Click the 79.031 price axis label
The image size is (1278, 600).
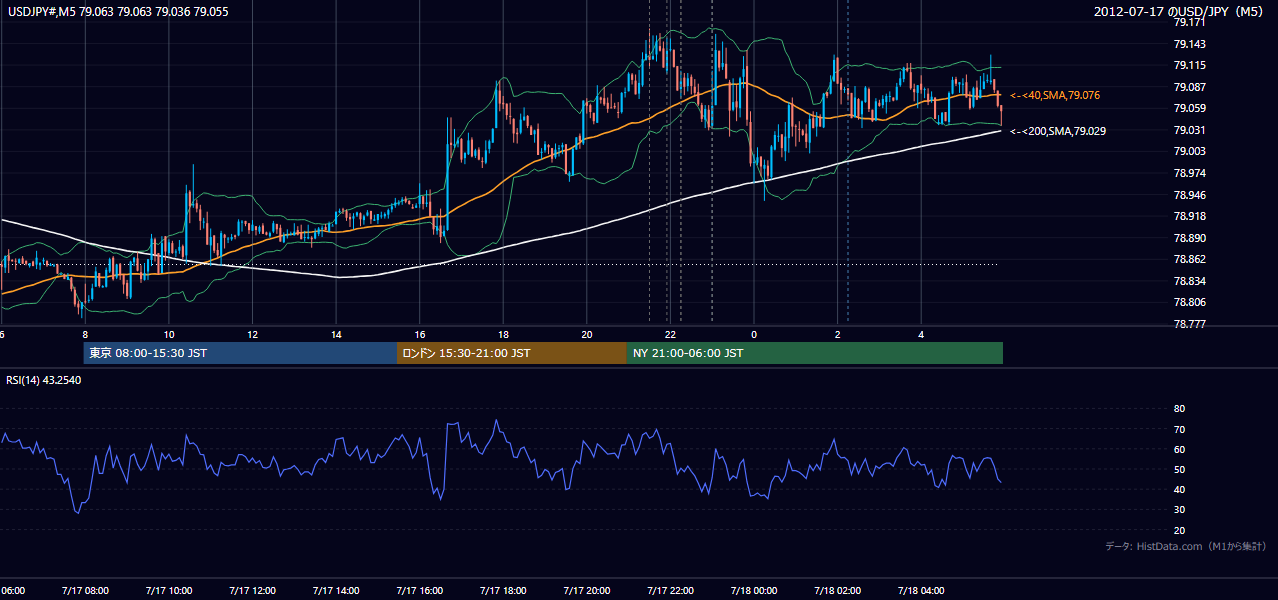coord(1189,130)
